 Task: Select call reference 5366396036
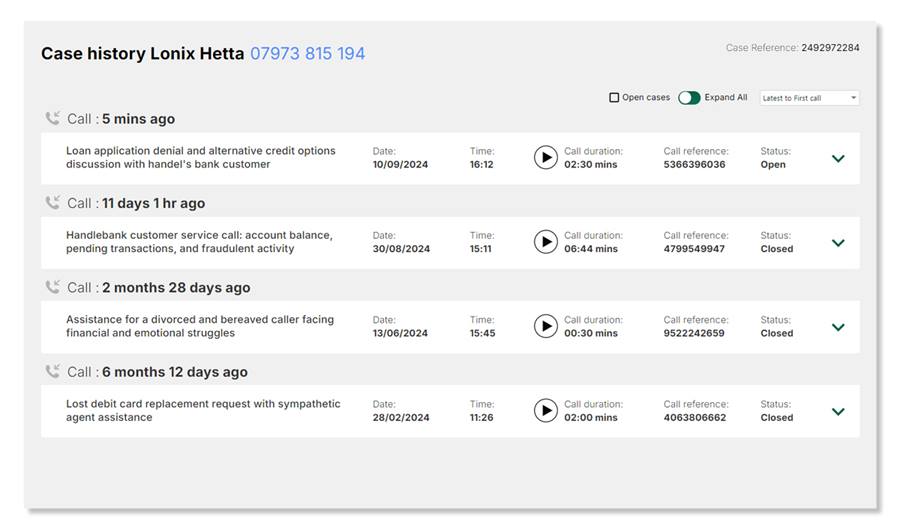pos(694,165)
